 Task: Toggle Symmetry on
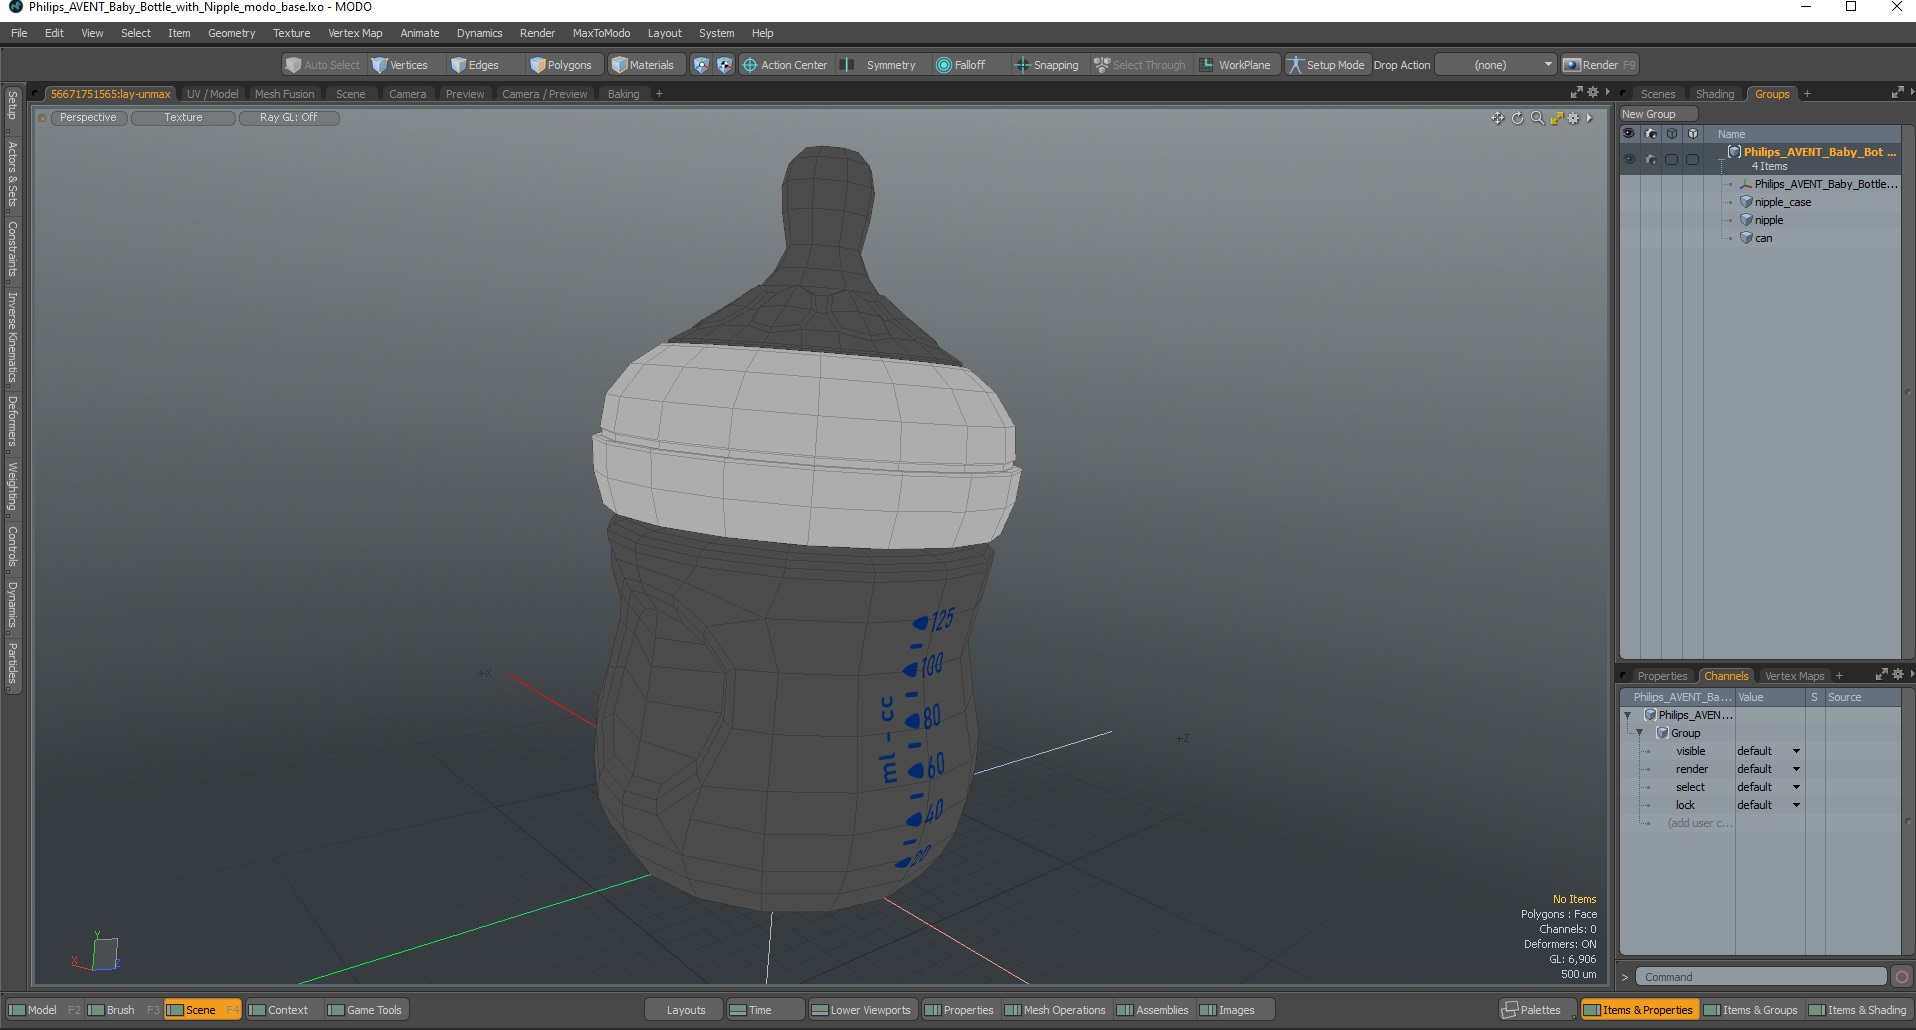point(880,65)
